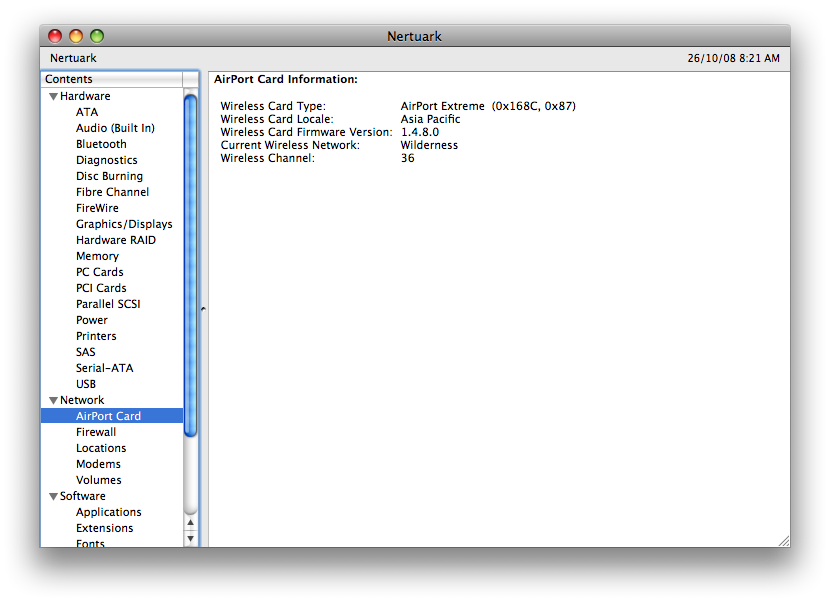Image resolution: width=830 pixels, height=602 pixels.
Task: Select Printers in the sidebar
Action: (96, 336)
